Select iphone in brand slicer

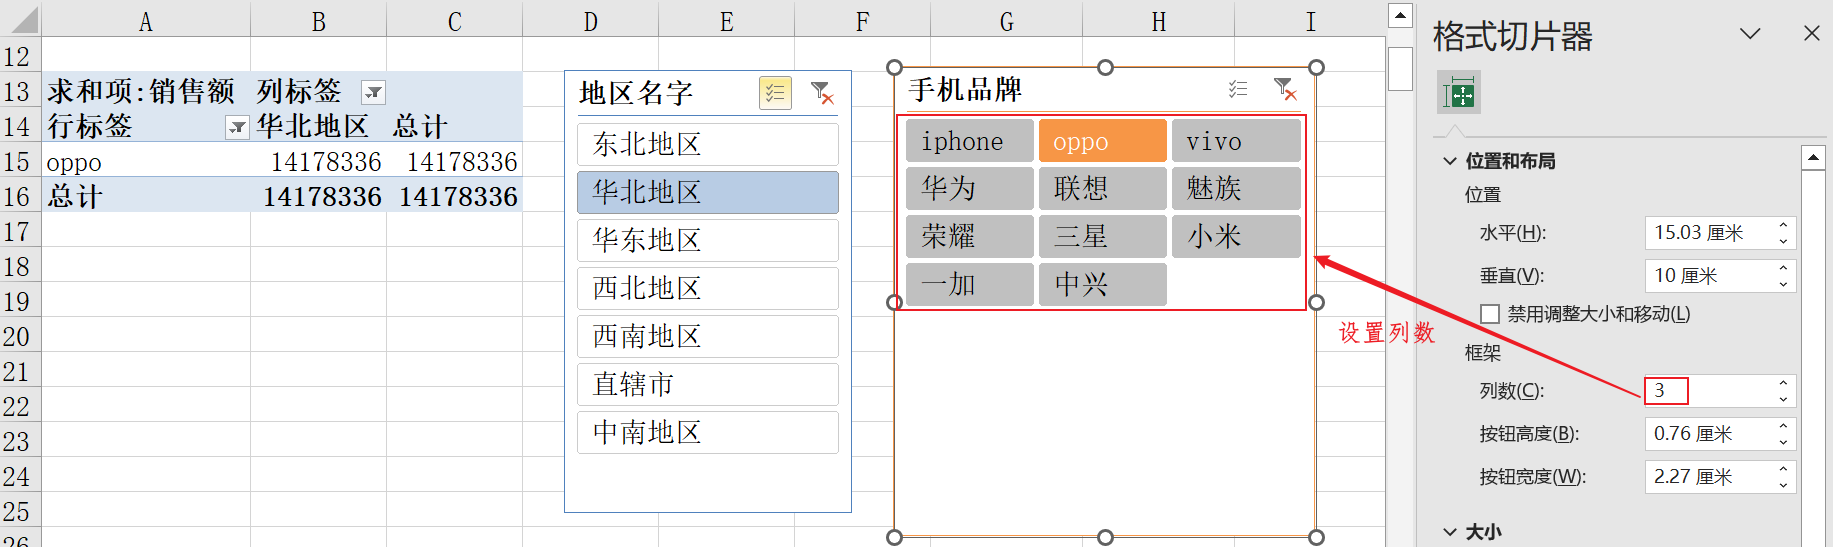970,141
